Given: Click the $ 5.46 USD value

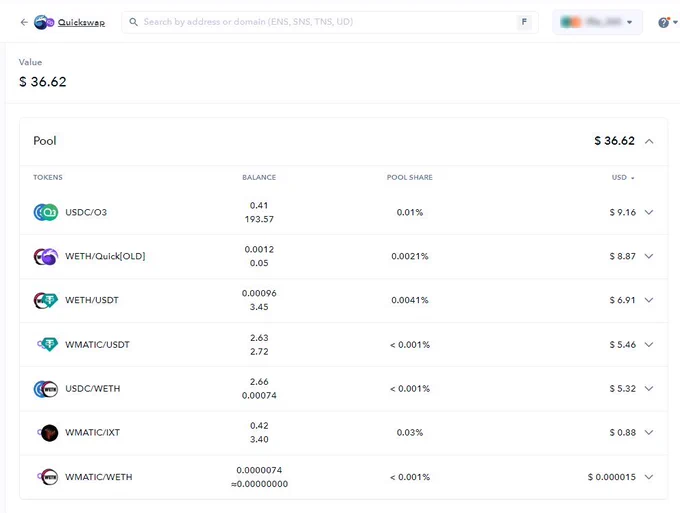Looking at the screenshot, I should tap(622, 345).
